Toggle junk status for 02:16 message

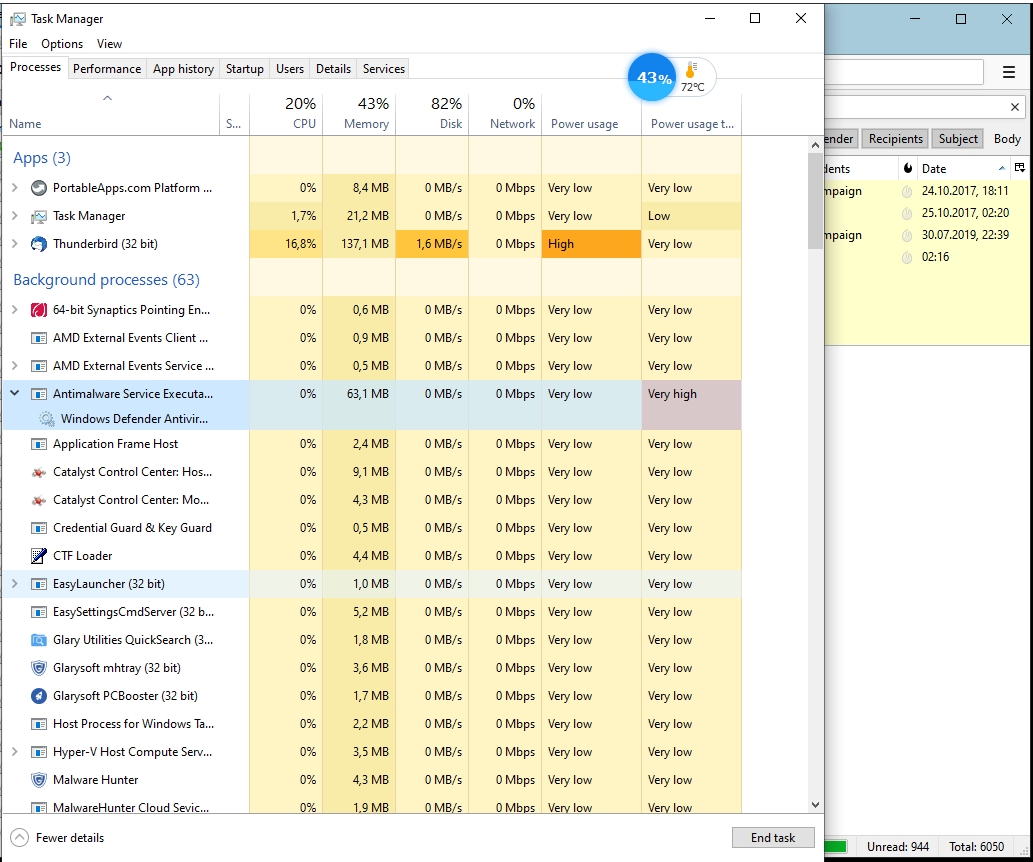907,257
